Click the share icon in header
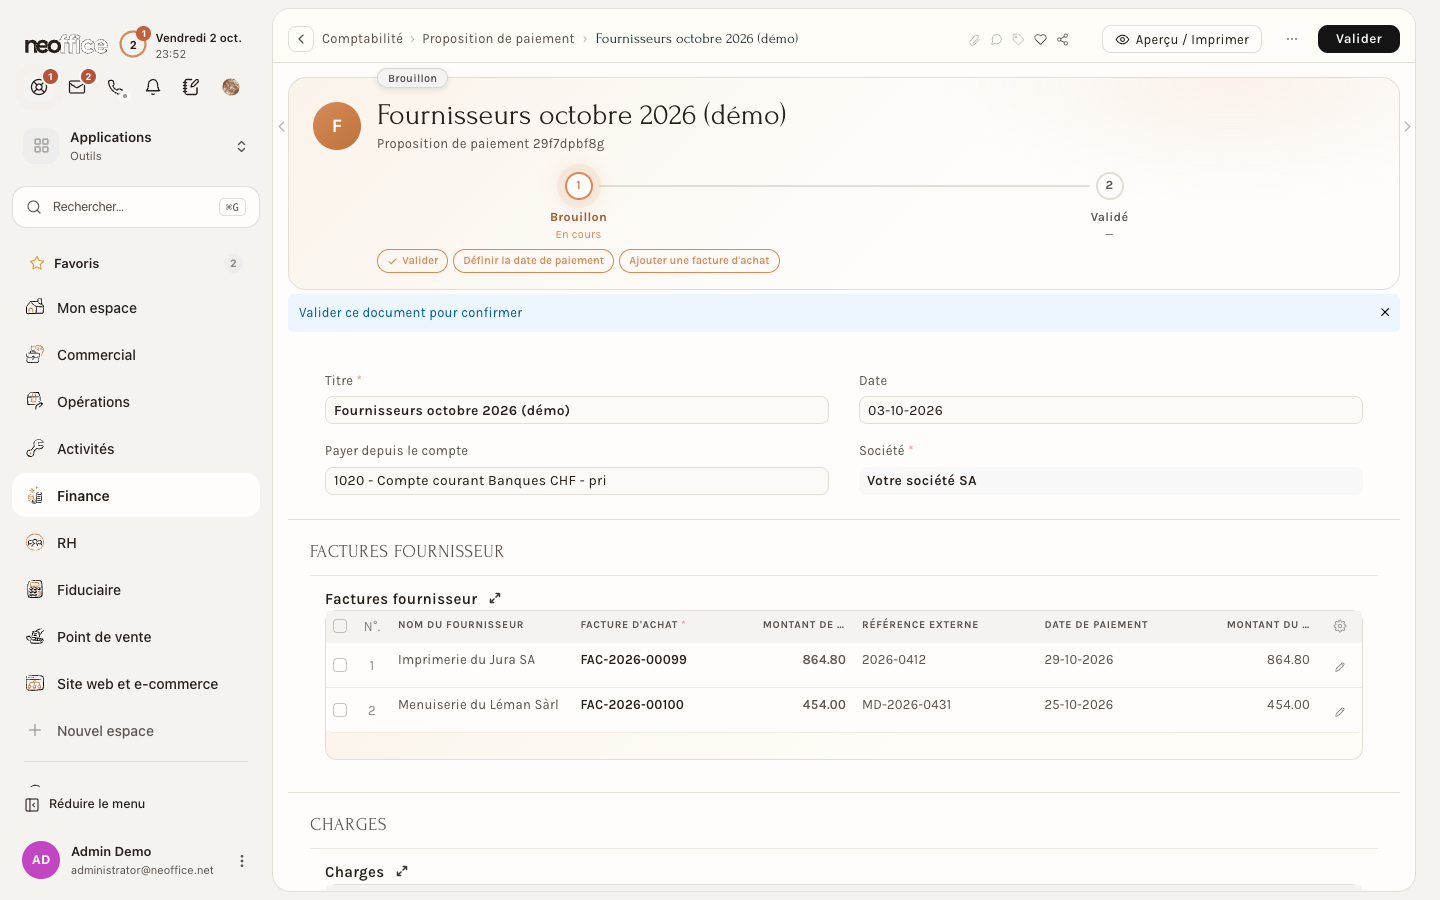1440x900 pixels. tap(1063, 40)
